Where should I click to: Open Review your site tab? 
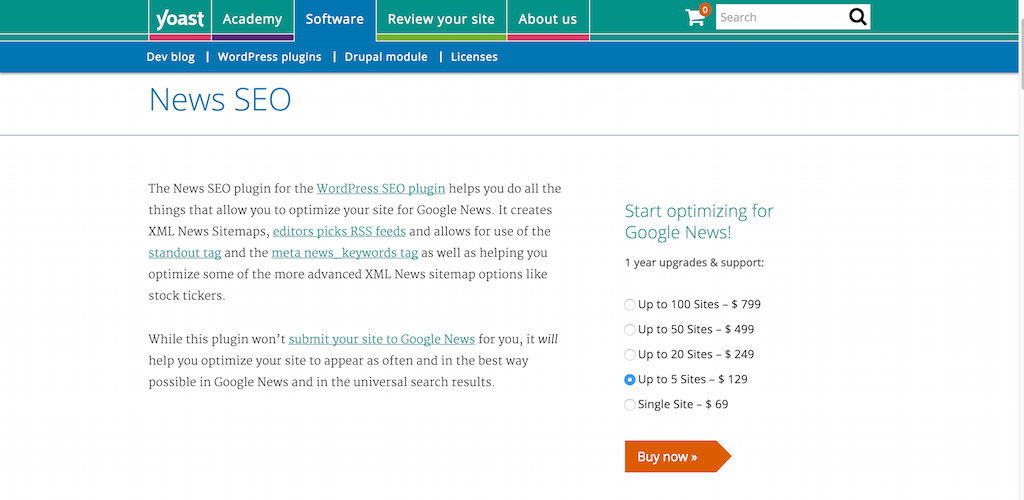point(441,19)
